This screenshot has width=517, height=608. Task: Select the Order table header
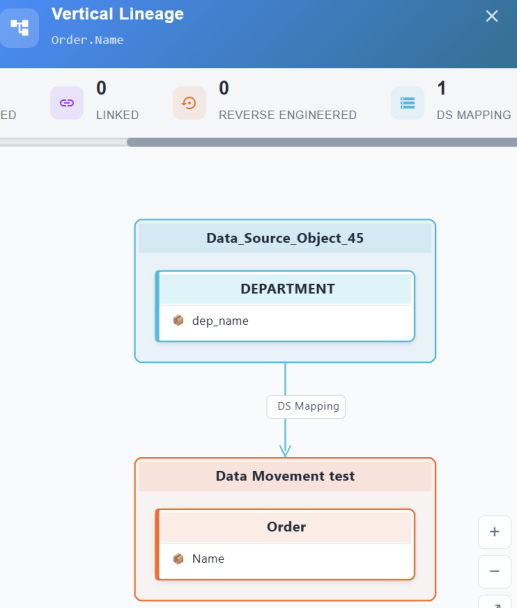pos(285,527)
